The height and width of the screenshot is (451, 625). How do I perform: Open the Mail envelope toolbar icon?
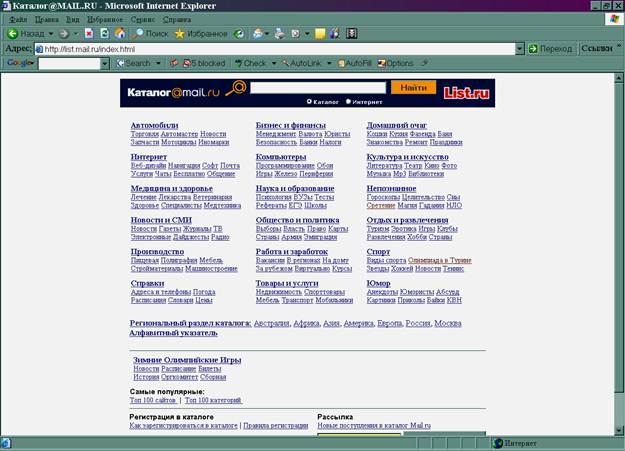(258, 34)
